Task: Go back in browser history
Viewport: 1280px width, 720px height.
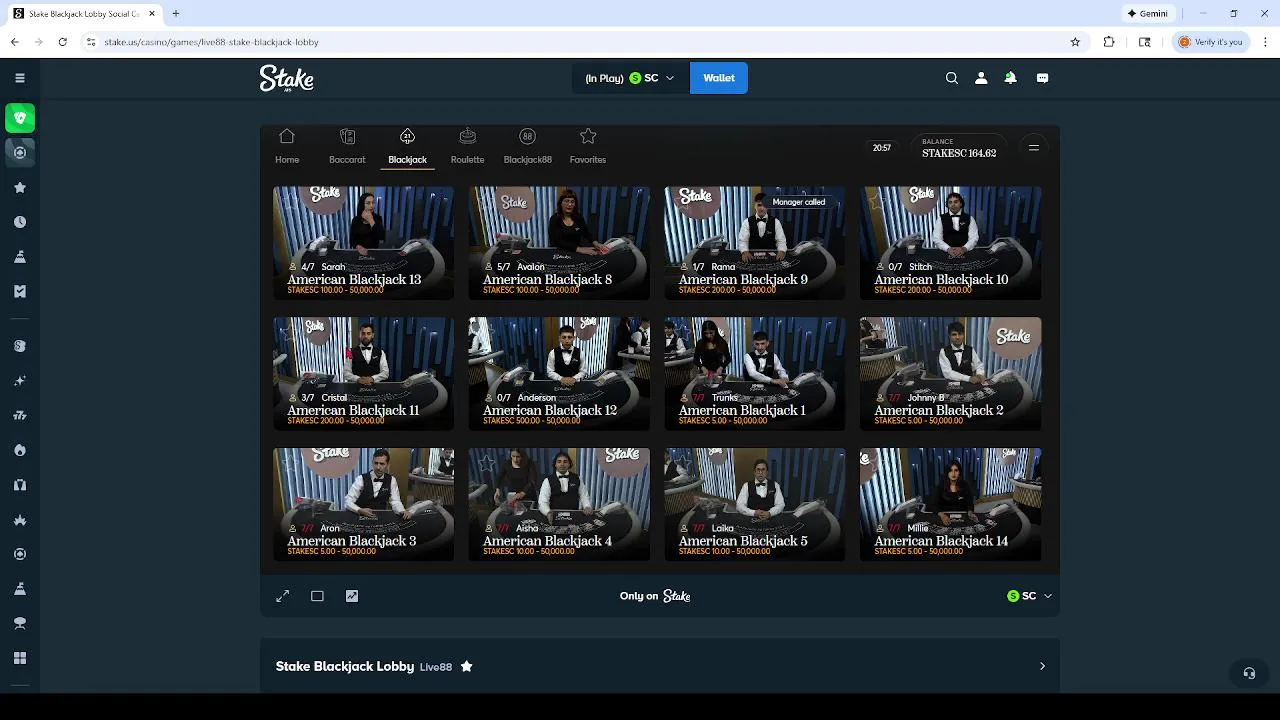Action: 15,42
